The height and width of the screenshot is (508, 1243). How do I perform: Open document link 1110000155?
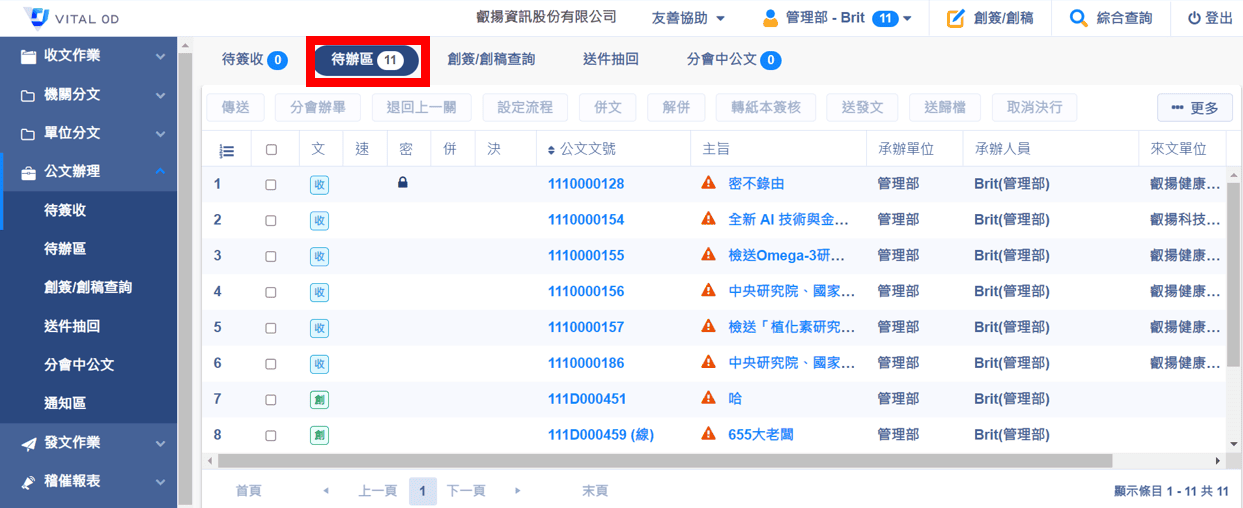586,256
